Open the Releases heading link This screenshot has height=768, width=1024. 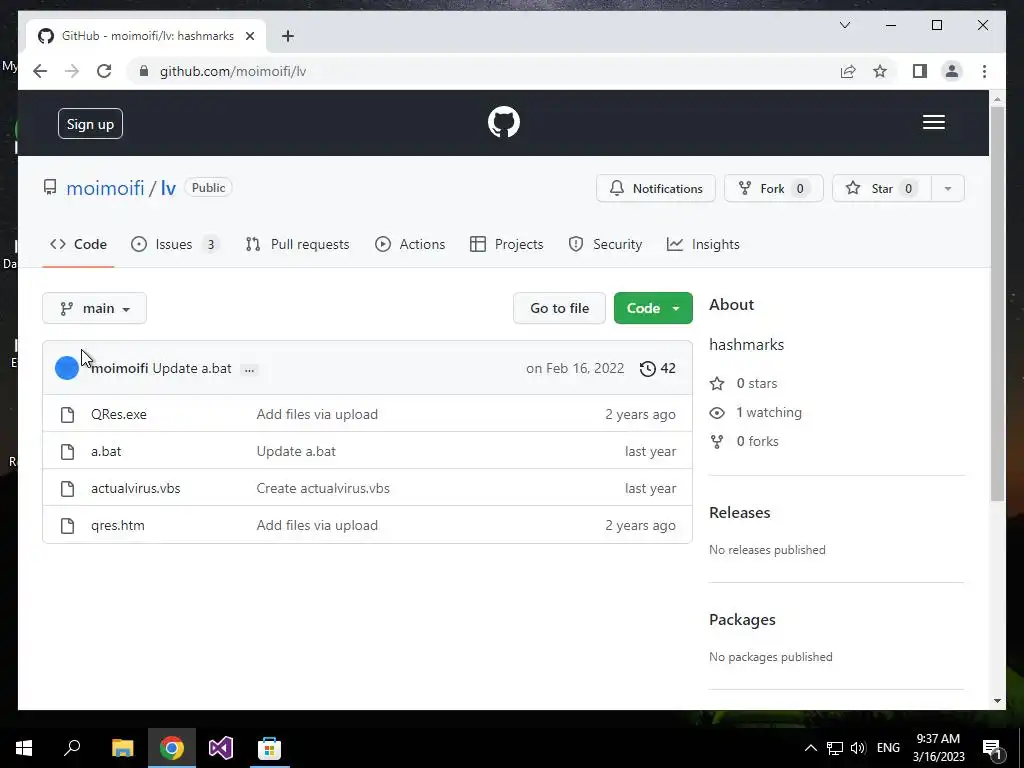click(740, 513)
